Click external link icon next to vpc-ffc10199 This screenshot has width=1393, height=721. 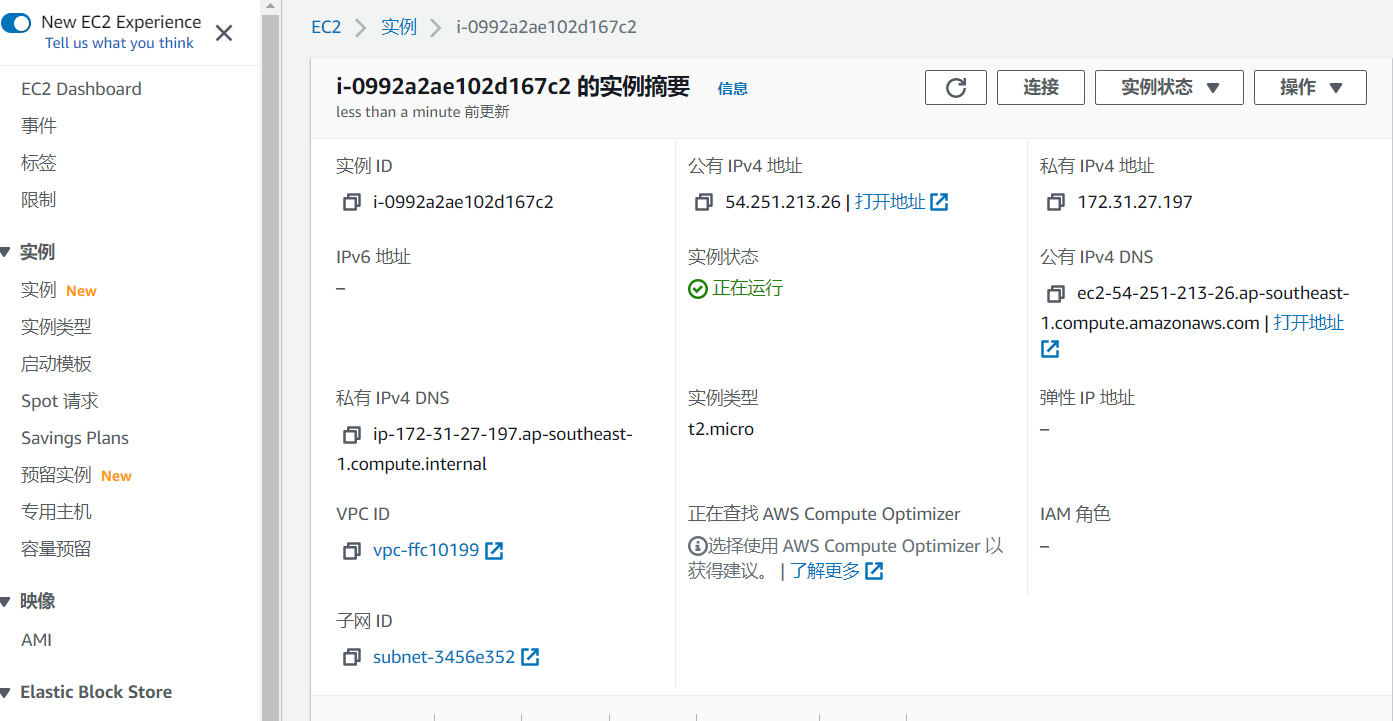pos(494,551)
